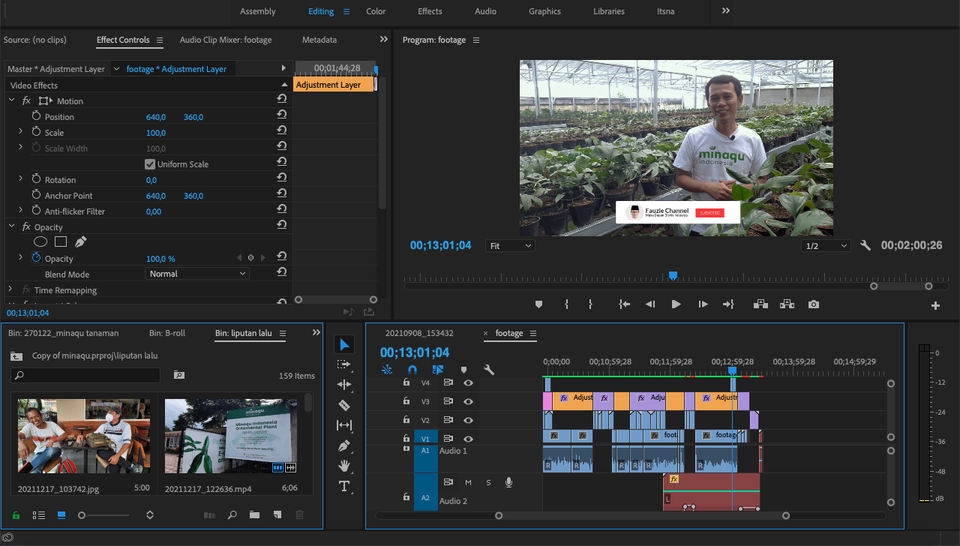Go to In point in Program monitor
960x546 pixels.
coord(624,304)
